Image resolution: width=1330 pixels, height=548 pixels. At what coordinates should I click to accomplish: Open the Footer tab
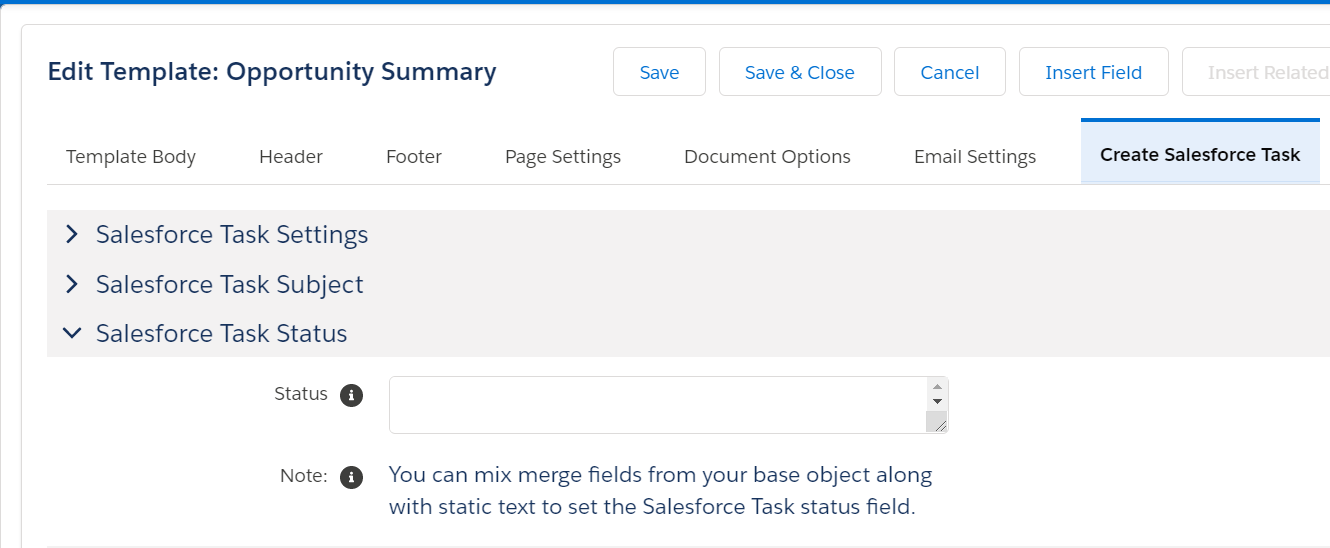(x=414, y=157)
